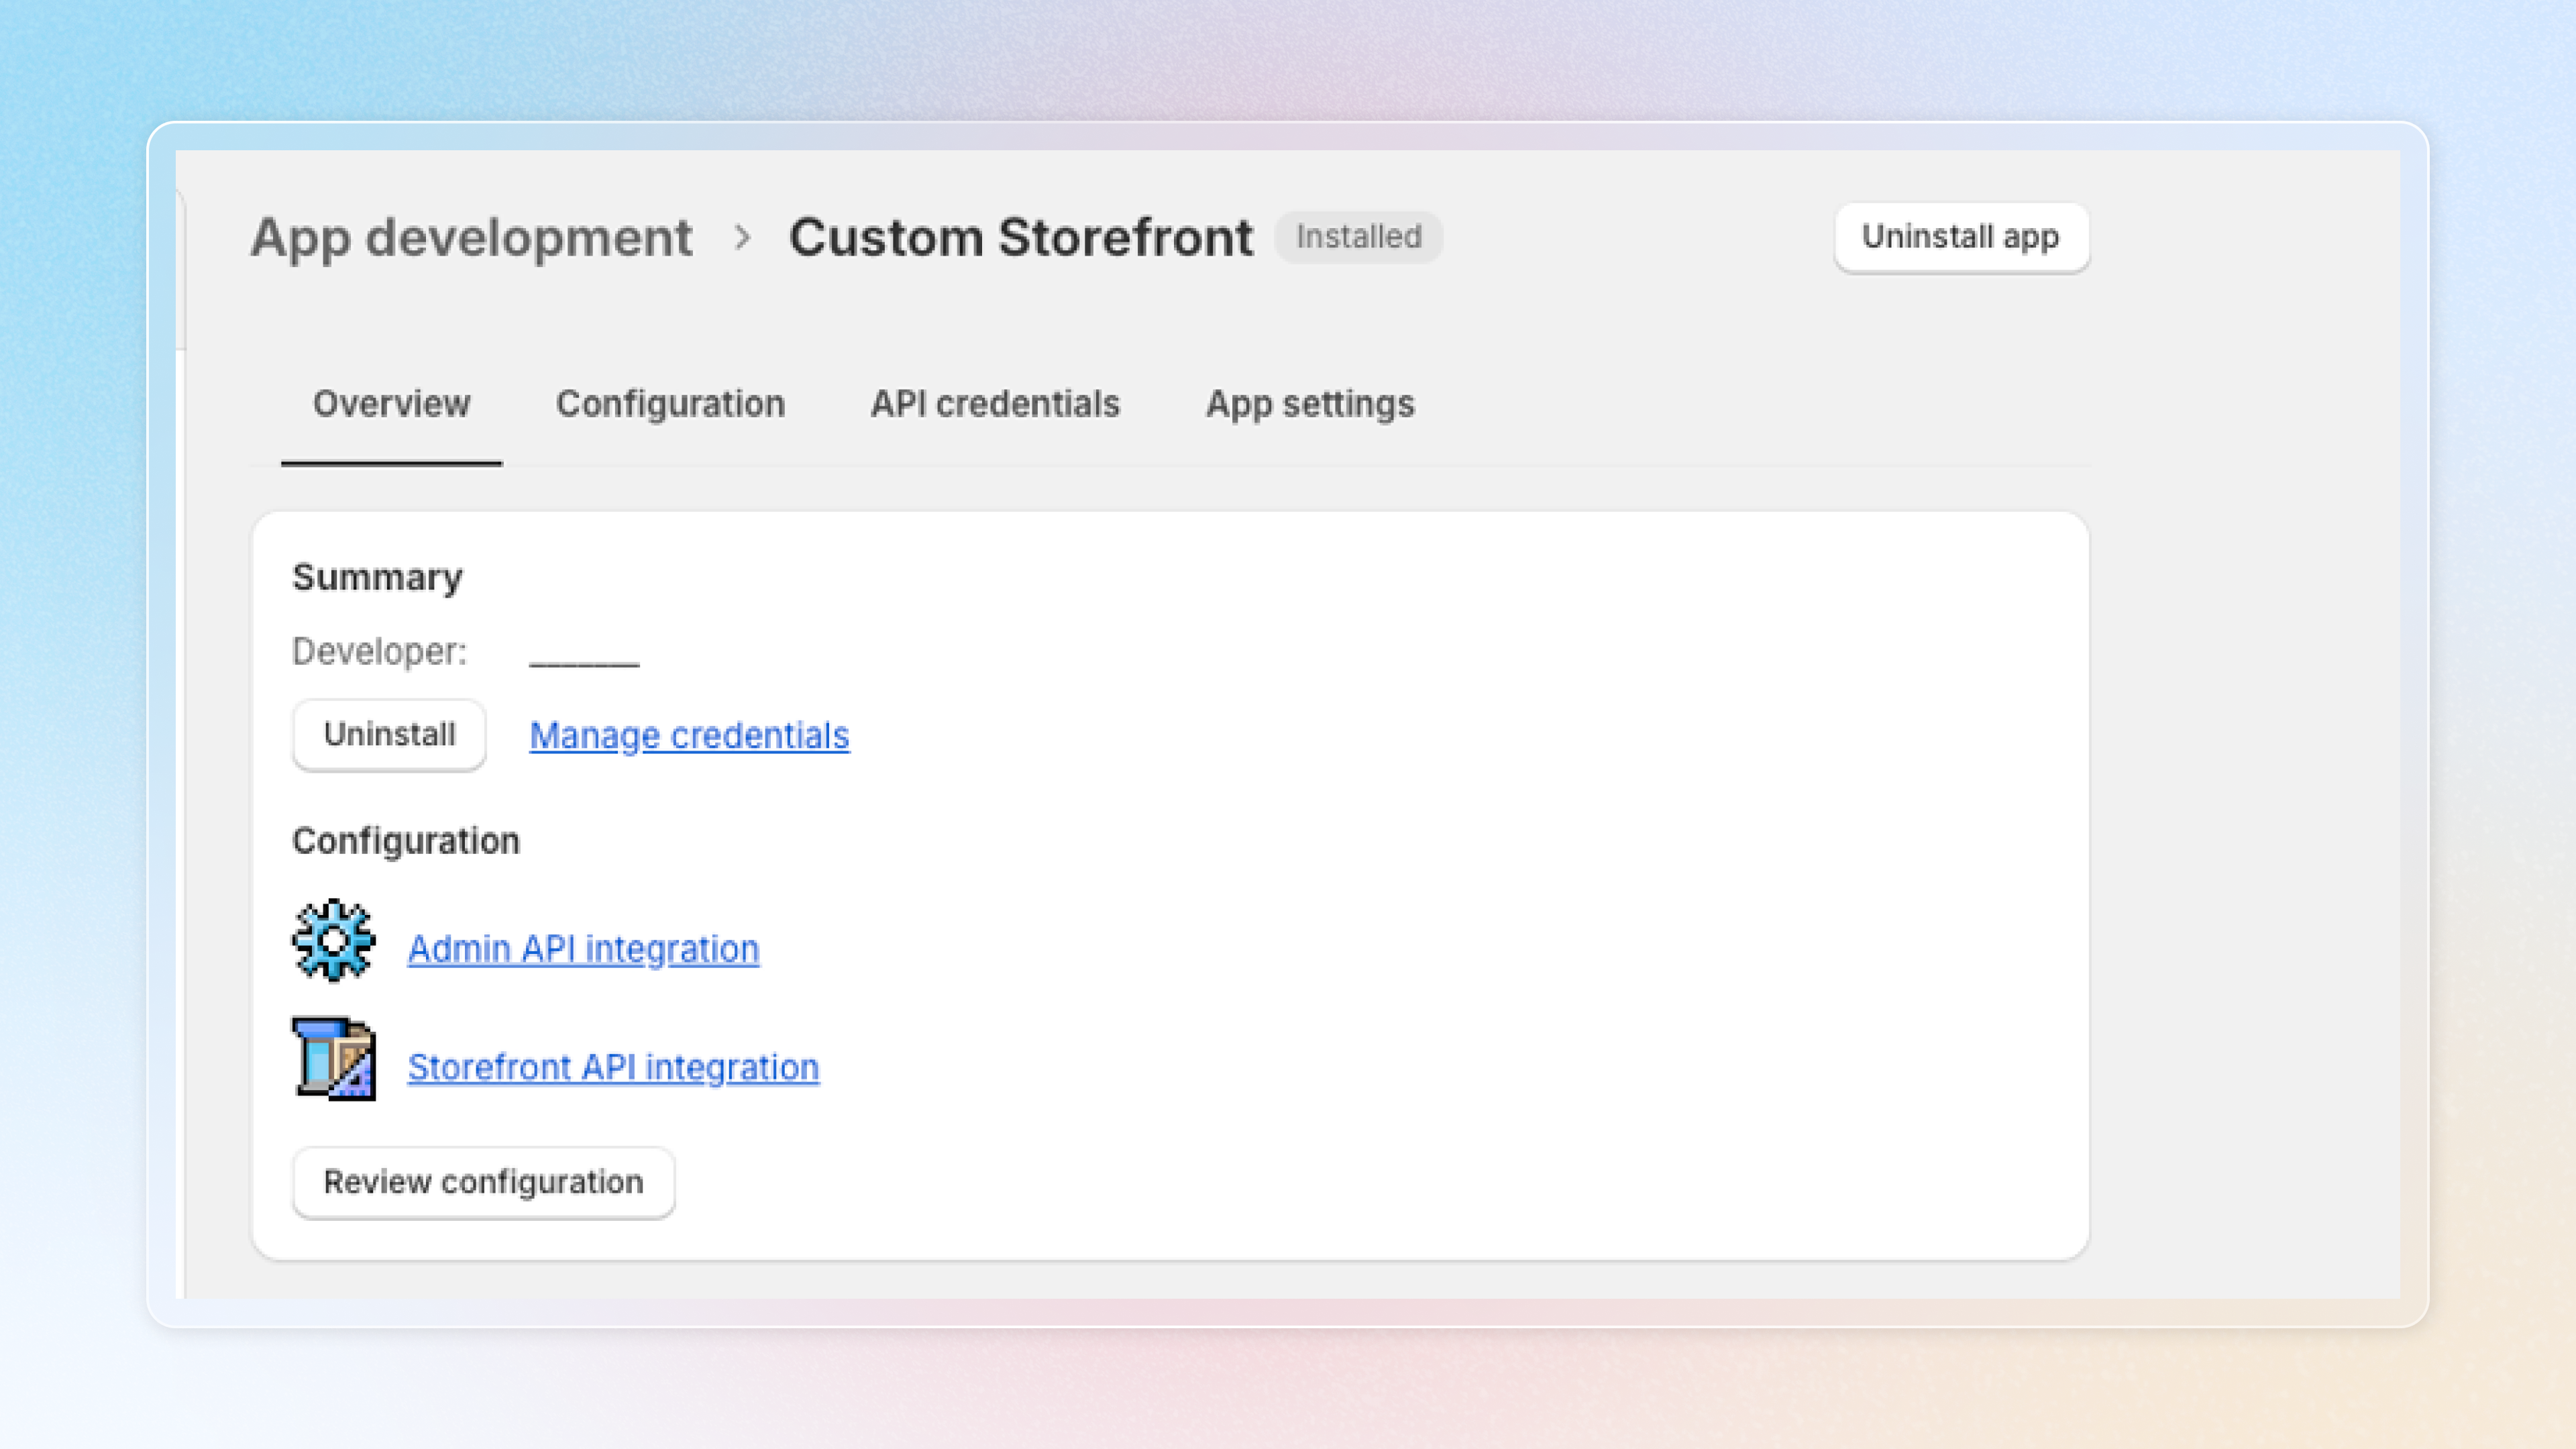The image size is (2576, 1449).
Task: Click the Summary section heading
Action: [378, 577]
